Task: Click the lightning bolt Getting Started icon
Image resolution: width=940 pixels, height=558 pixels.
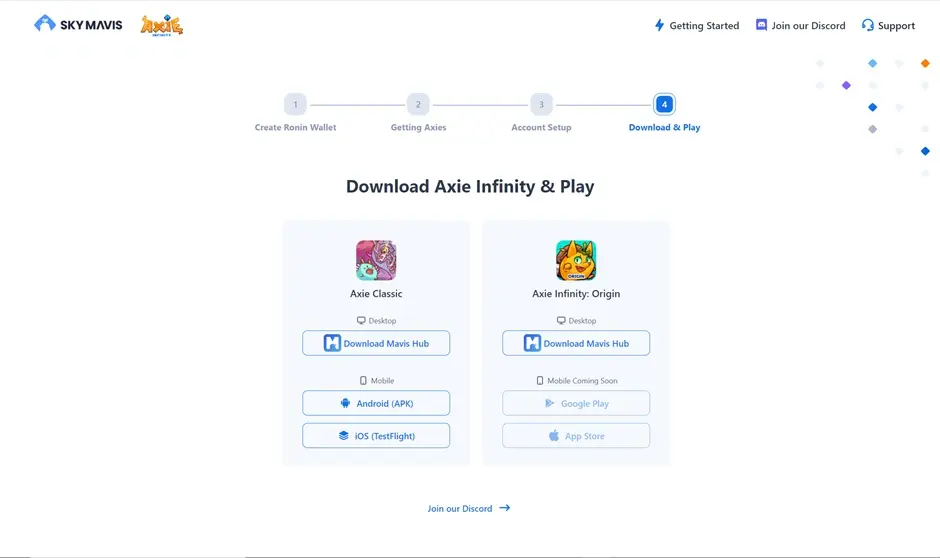Action: coord(659,25)
